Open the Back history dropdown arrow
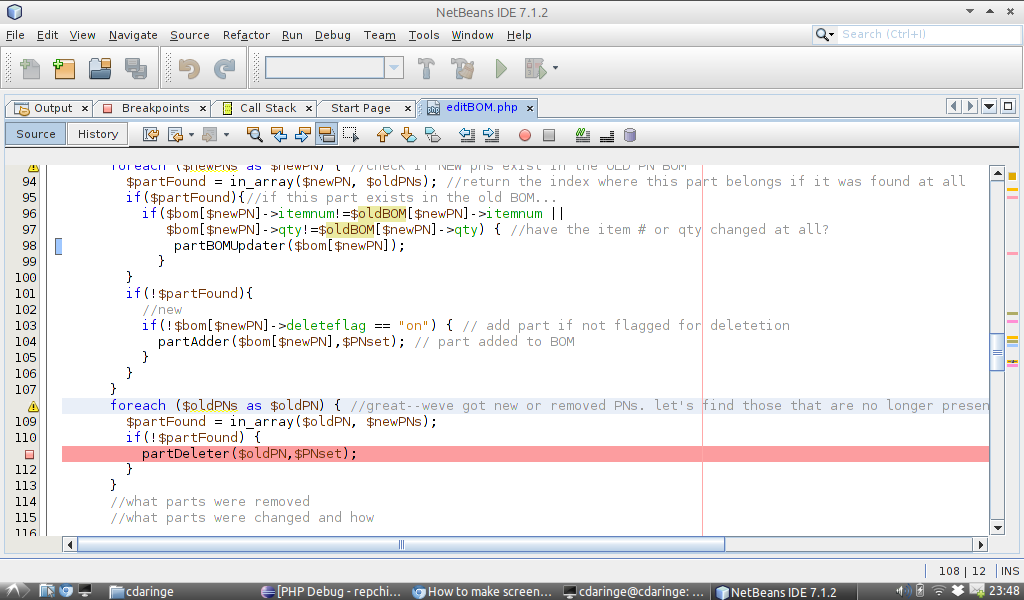Image resolution: width=1024 pixels, height=600 pixels. click(191, 135)
